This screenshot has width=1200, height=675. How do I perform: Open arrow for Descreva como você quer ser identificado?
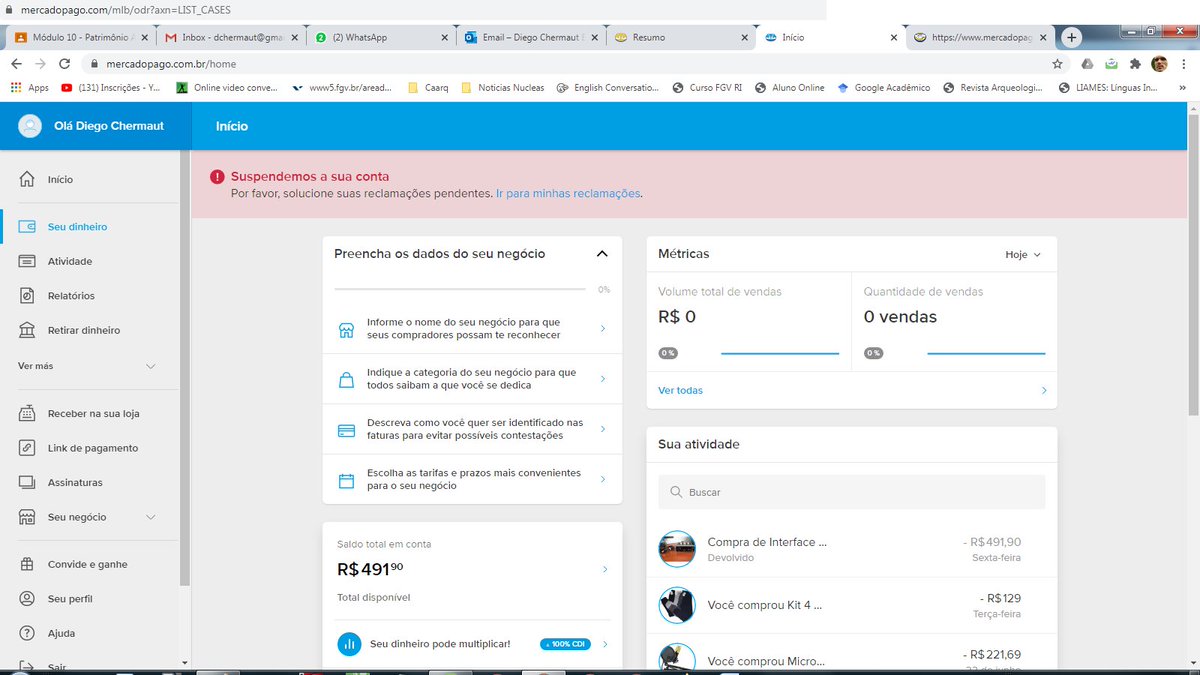click(x=603, y=429)
